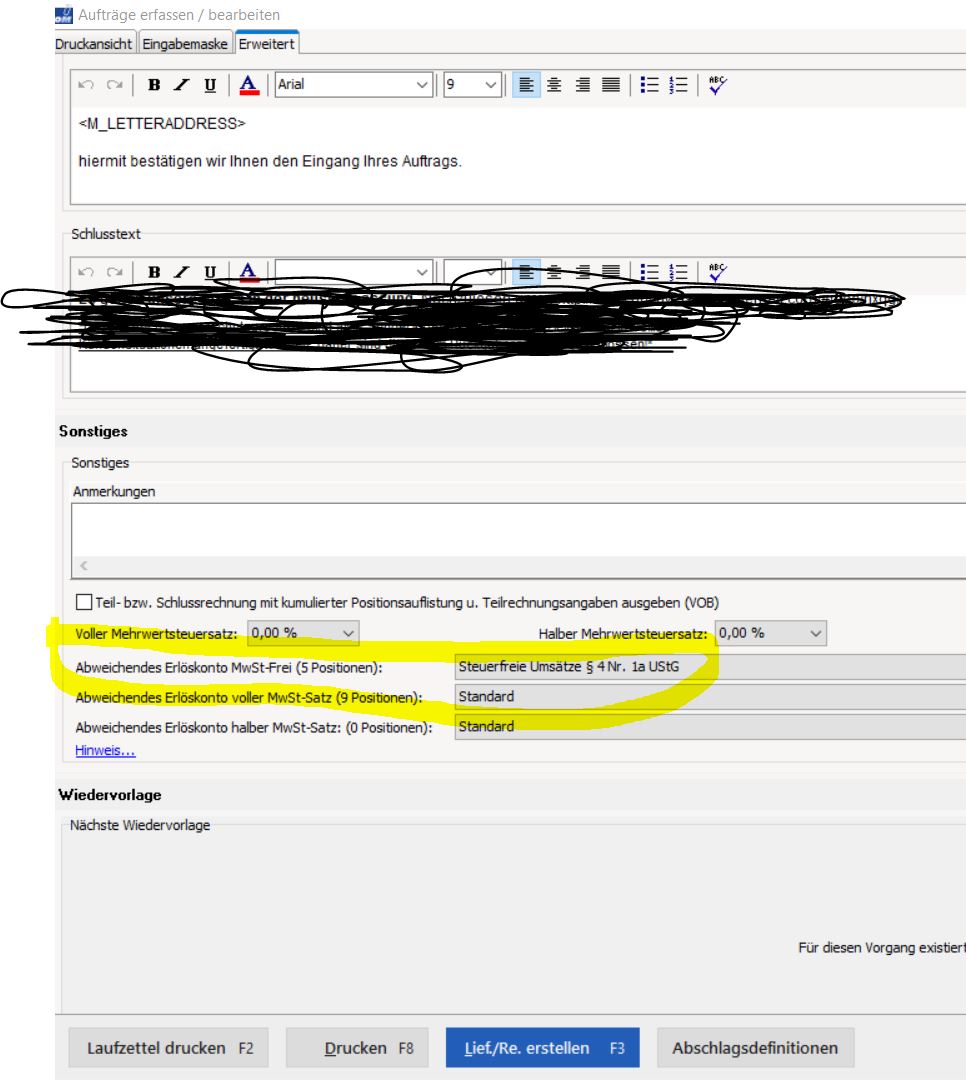Toggle underline in the top editor toolbar
Screen dimensions: 966x1080
(210, 85)
